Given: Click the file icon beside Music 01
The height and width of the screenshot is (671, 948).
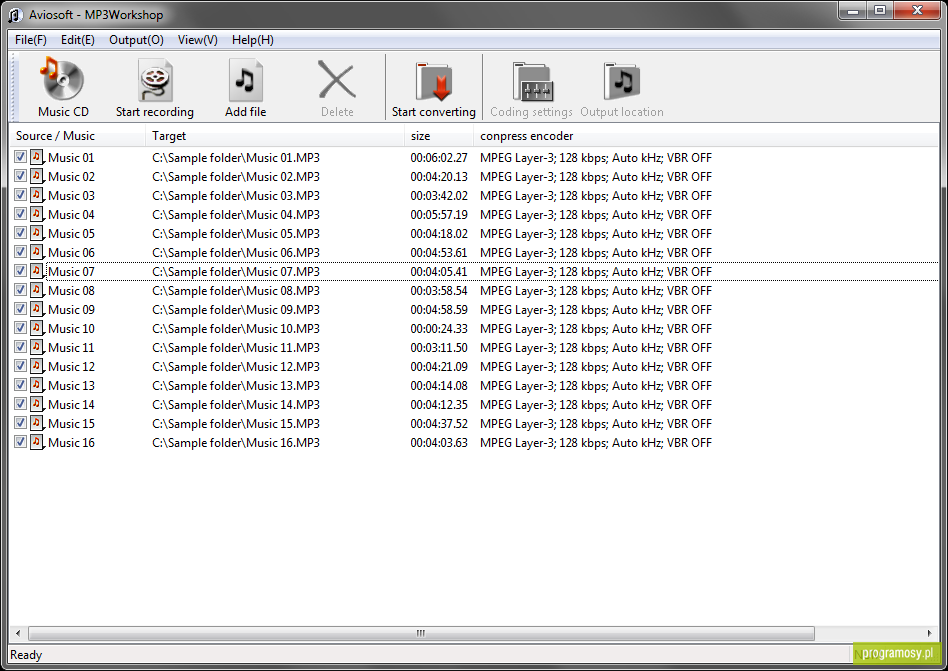Looking at the screenshot, I should coord(37,157).
